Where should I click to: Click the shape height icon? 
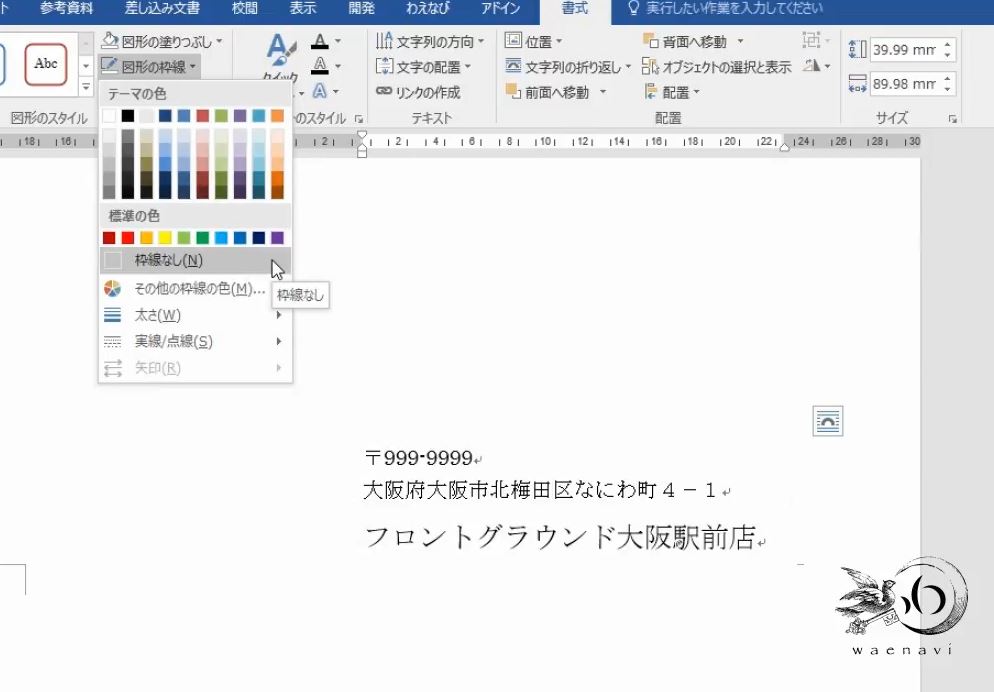click(x=857, y=49)
